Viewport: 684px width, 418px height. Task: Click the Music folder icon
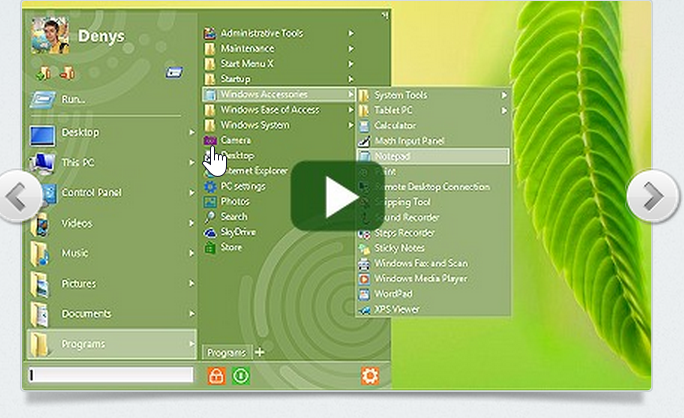pyautogui.click(x=40, y=254)
